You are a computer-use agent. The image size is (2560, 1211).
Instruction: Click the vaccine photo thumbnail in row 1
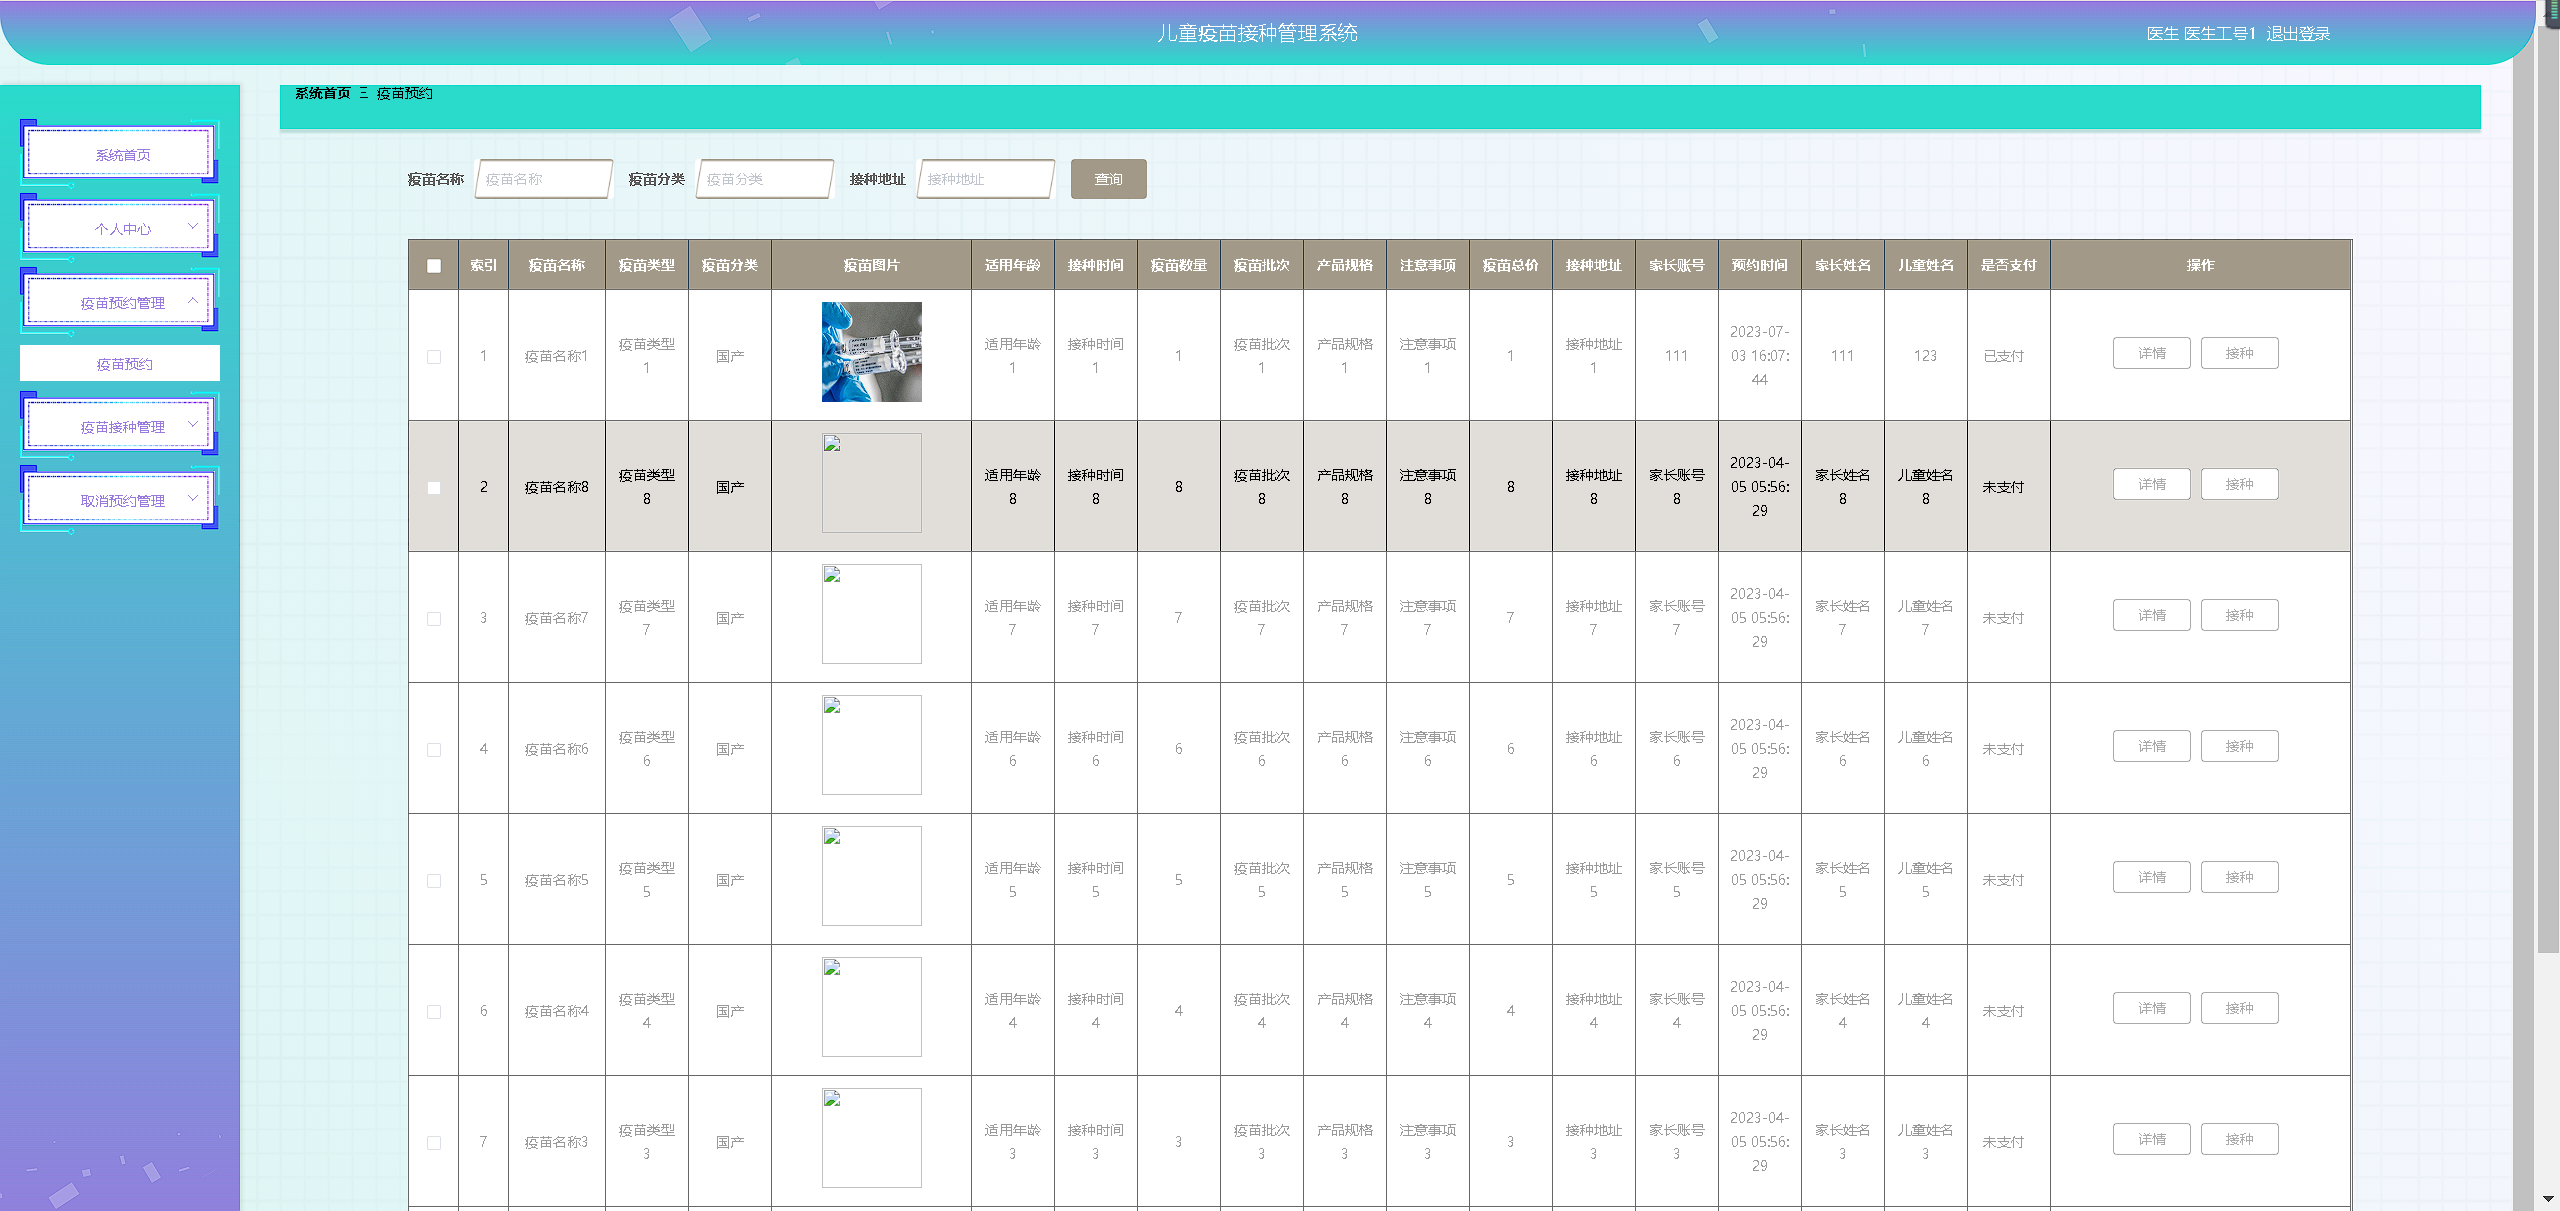pos(871,352)
